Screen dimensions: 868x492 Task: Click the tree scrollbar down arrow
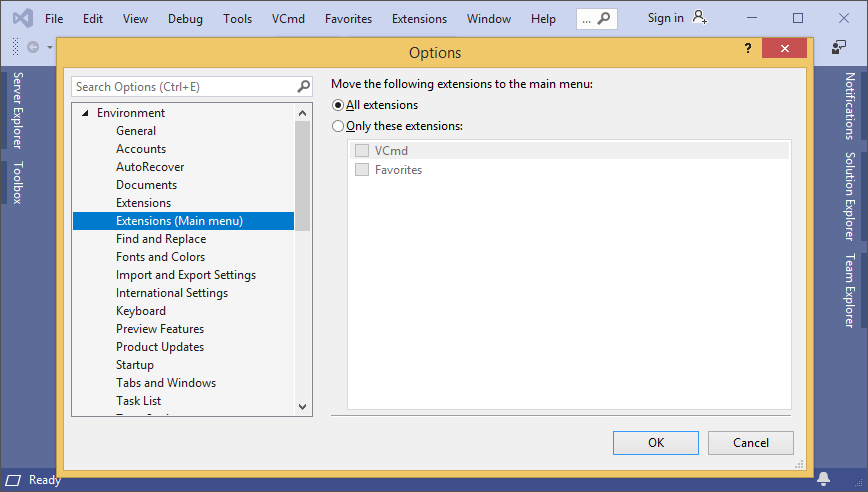(x=303, y=407)
